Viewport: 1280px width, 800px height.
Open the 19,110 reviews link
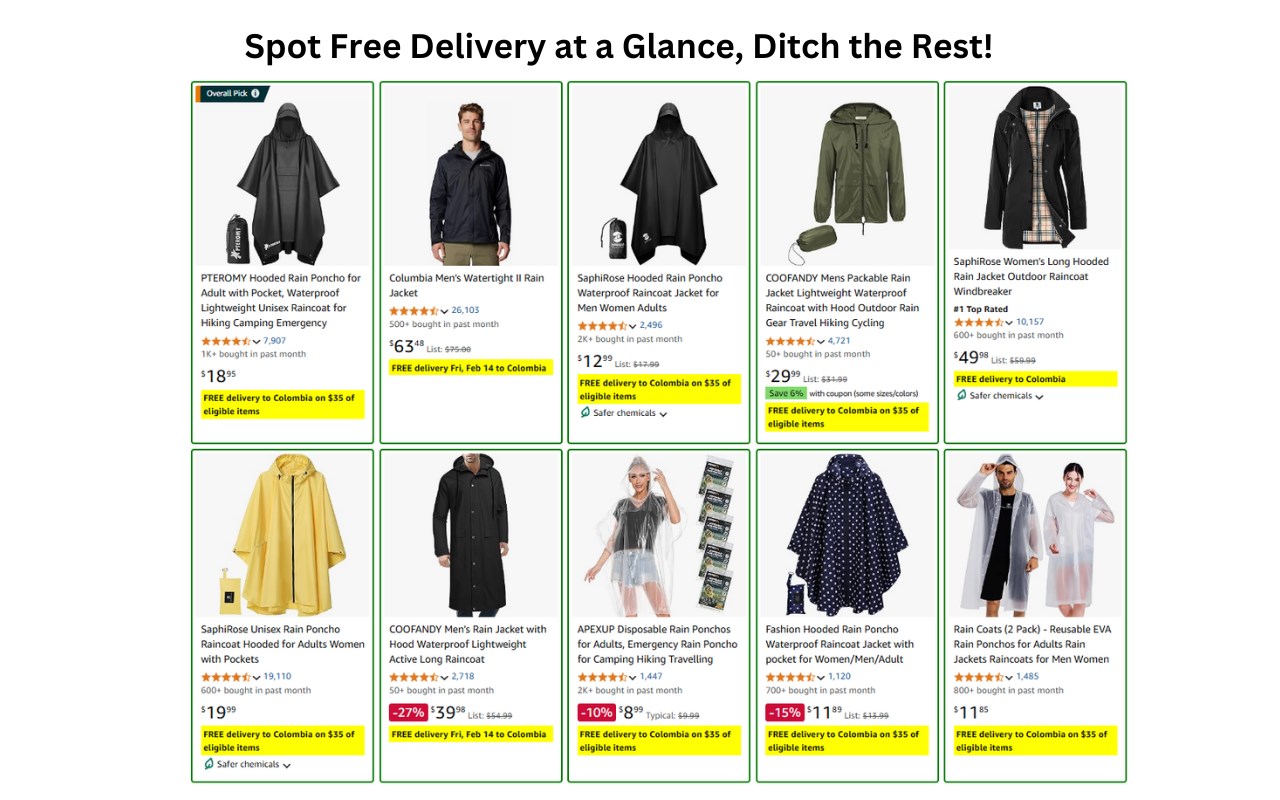click(x=277, y=676)
